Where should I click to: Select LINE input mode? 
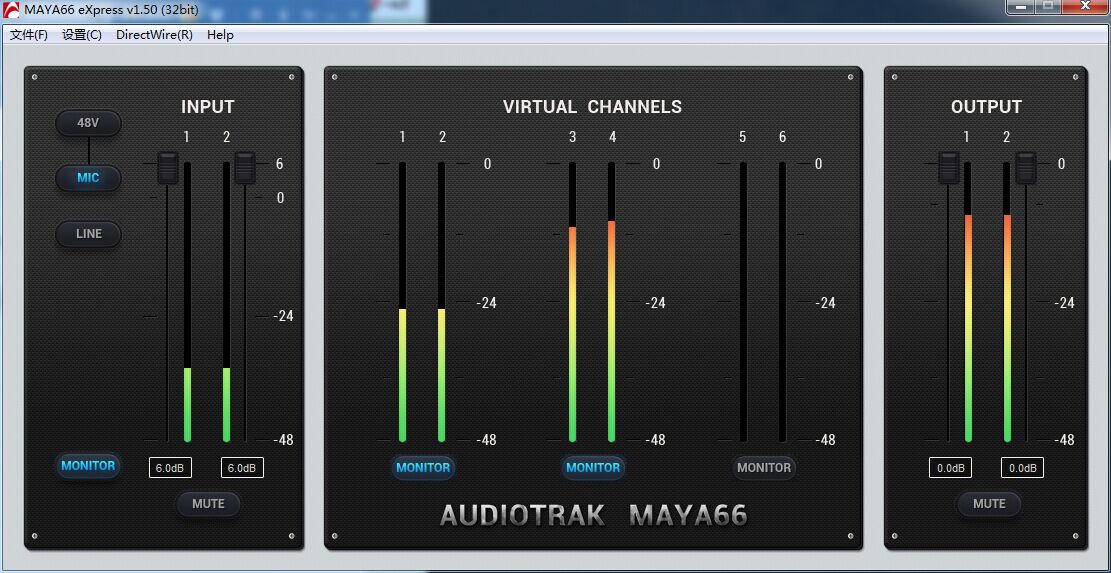(89, 234)
